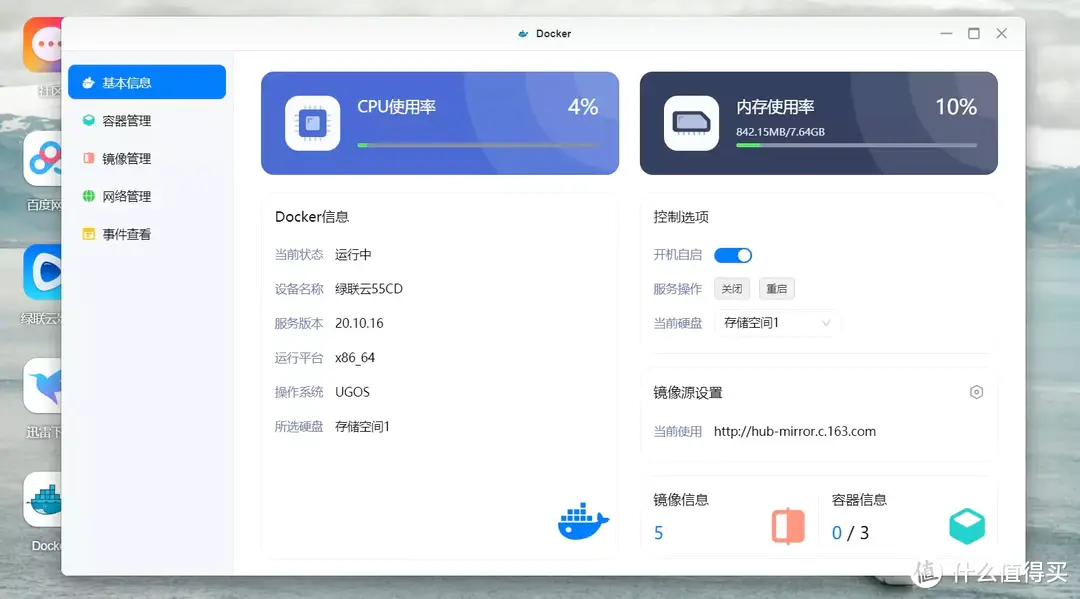Click the large Docker whale logo

[x=583, y=521]
